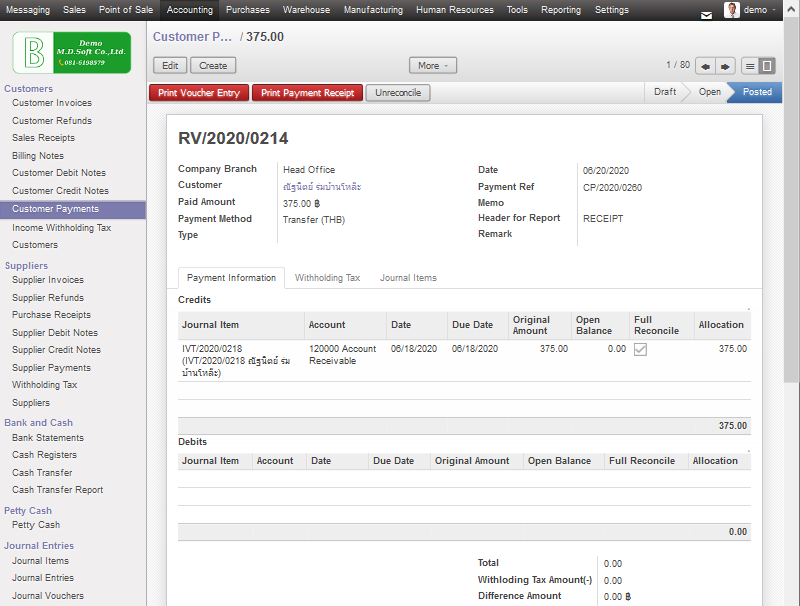Switch to Journal Items tab

pyautogui.click(x=408, y=278)
